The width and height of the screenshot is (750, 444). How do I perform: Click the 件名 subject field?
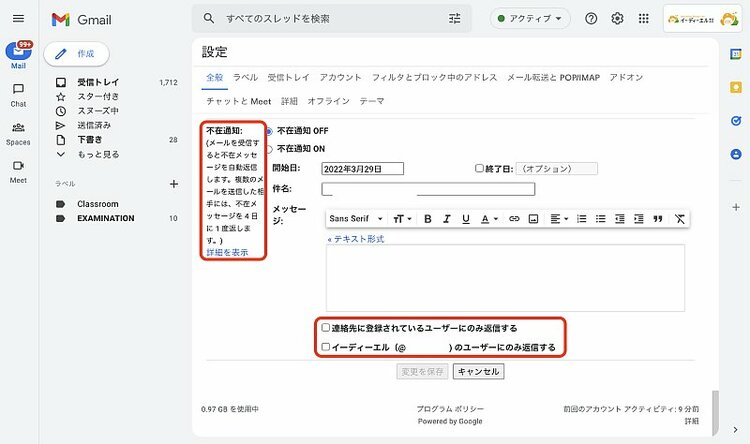(x=428, y=189)
